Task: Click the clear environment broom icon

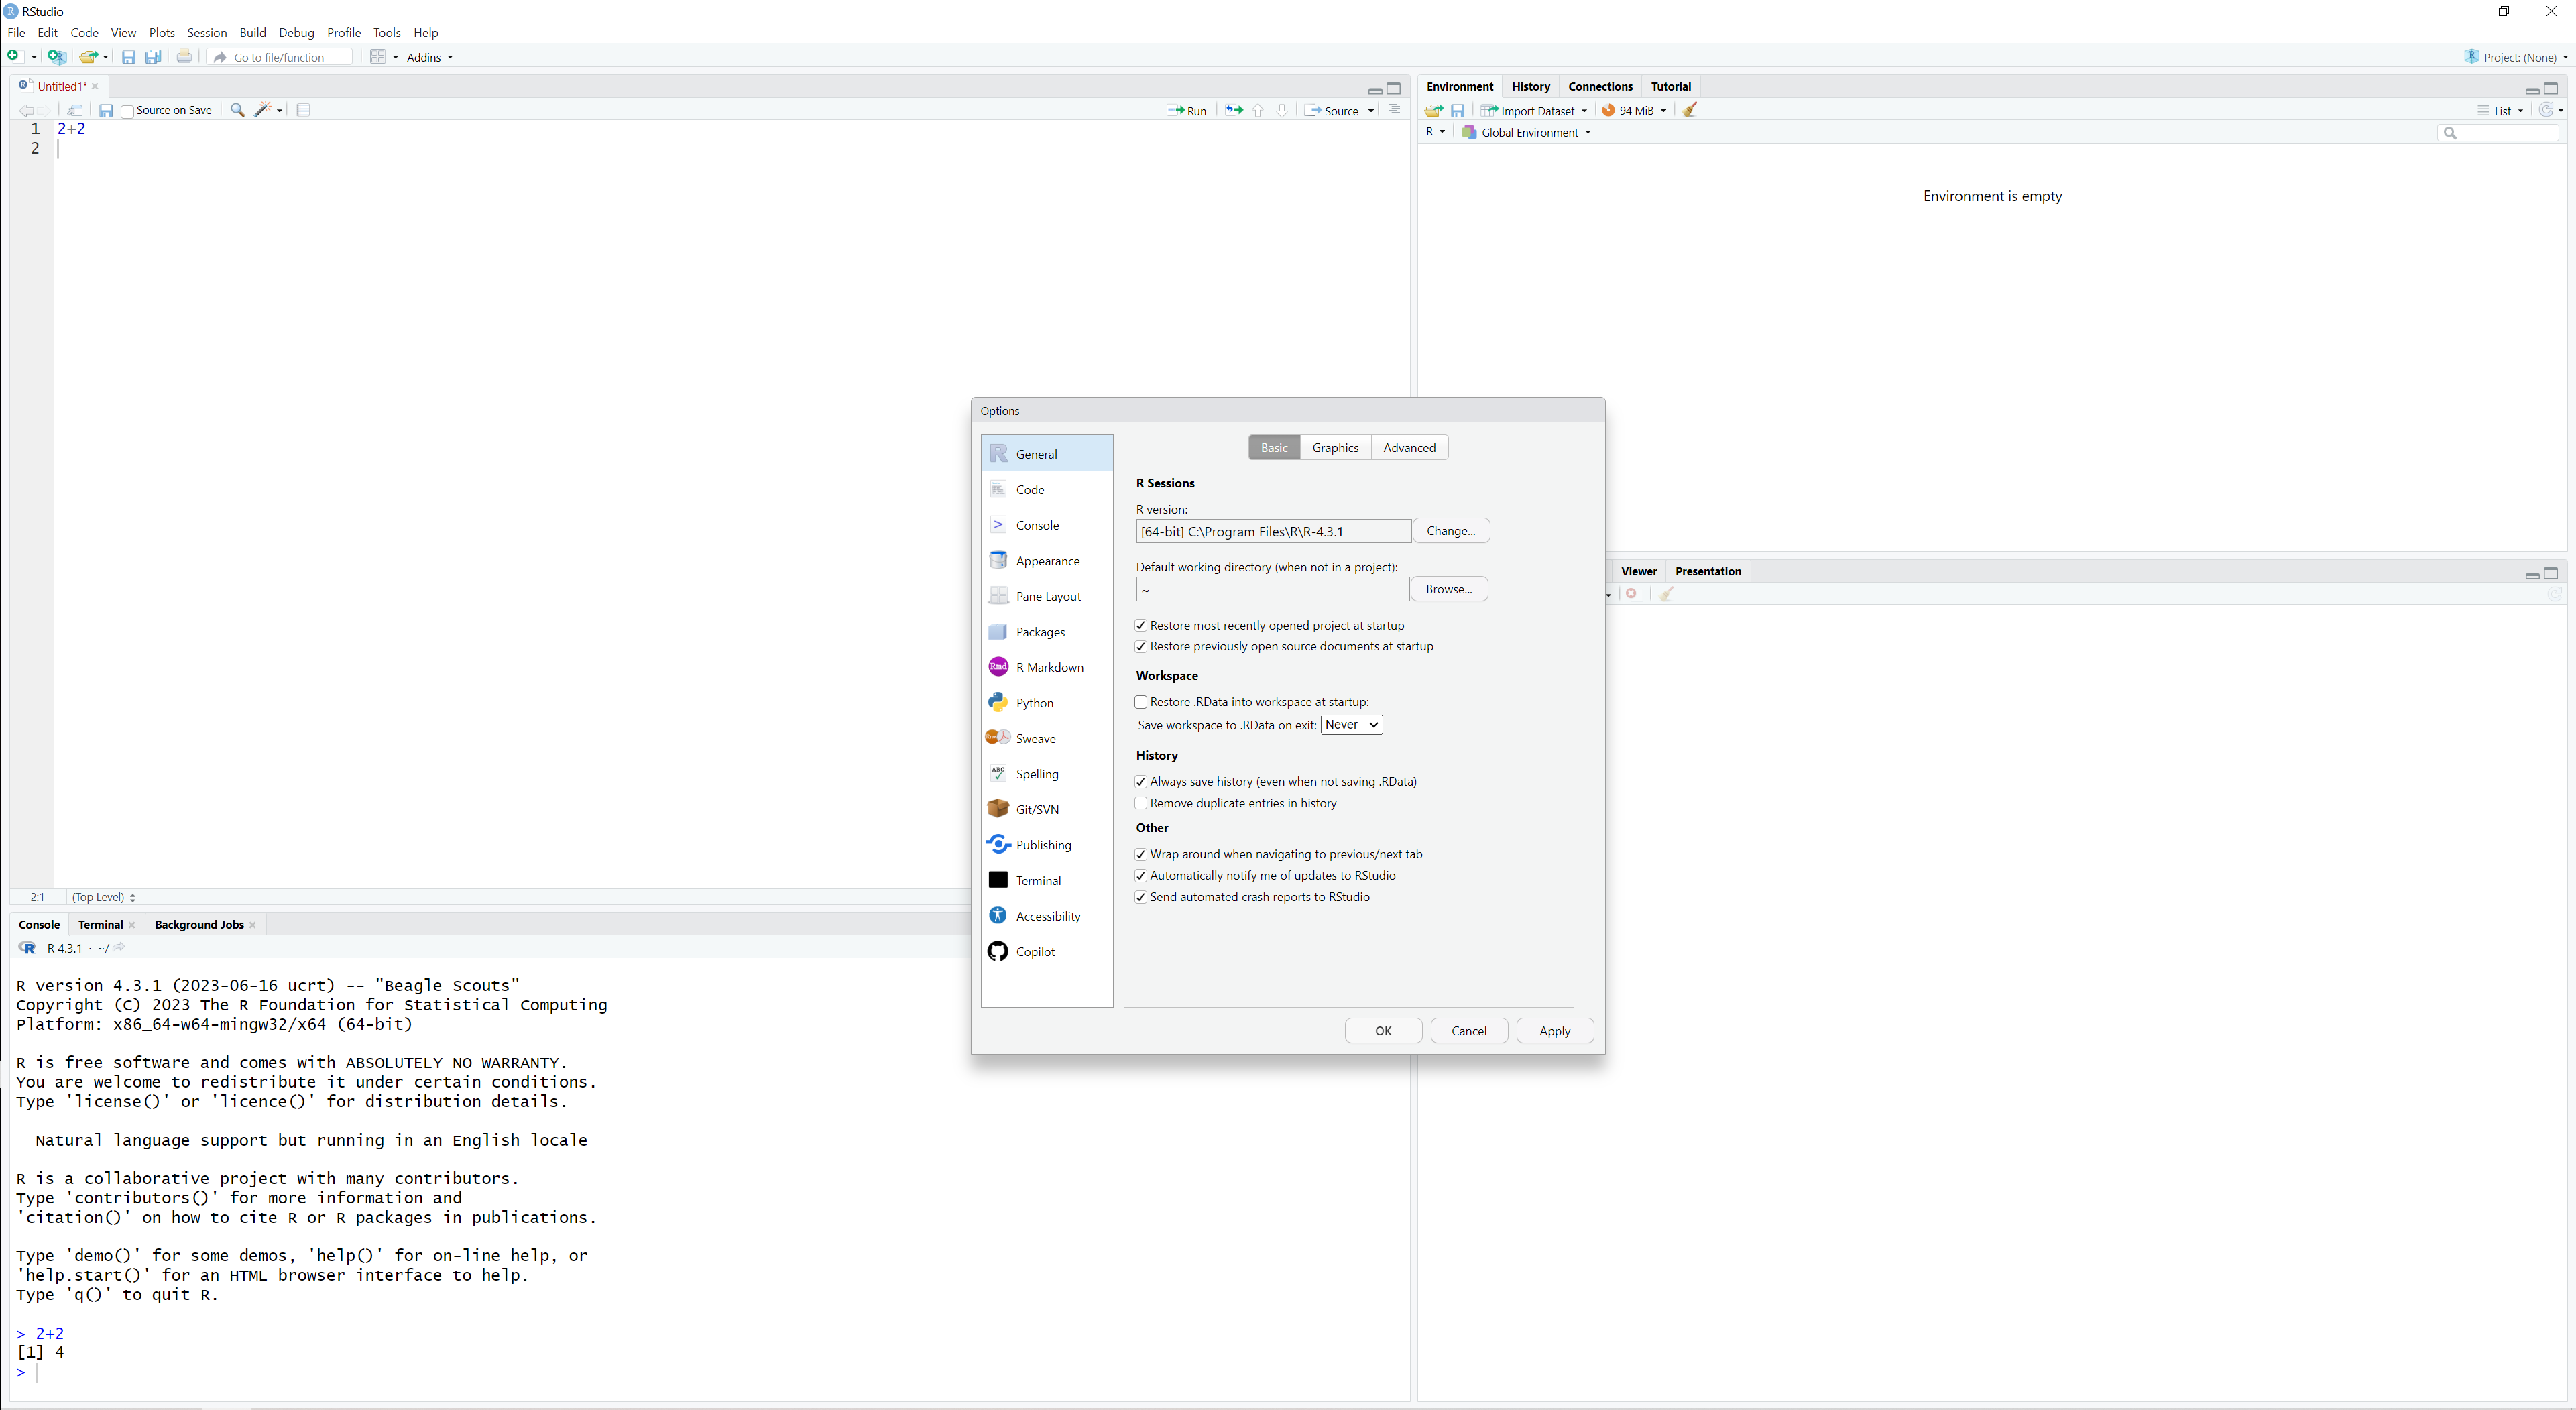Action: 1690,110
